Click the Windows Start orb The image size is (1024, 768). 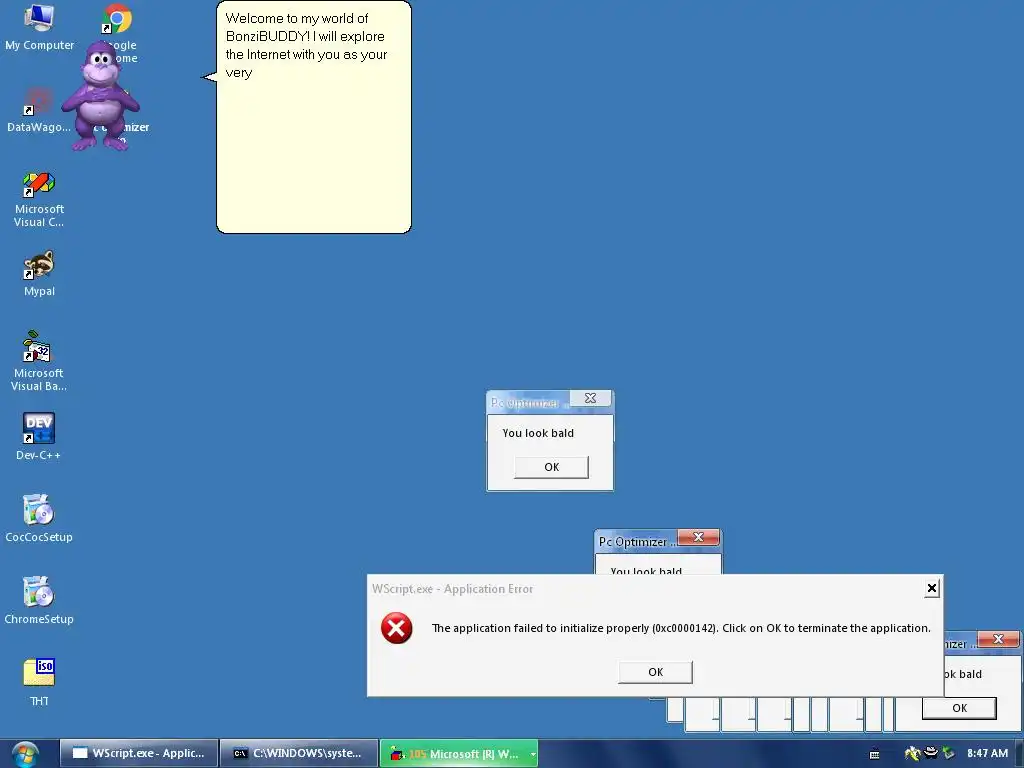pos(24,754)
